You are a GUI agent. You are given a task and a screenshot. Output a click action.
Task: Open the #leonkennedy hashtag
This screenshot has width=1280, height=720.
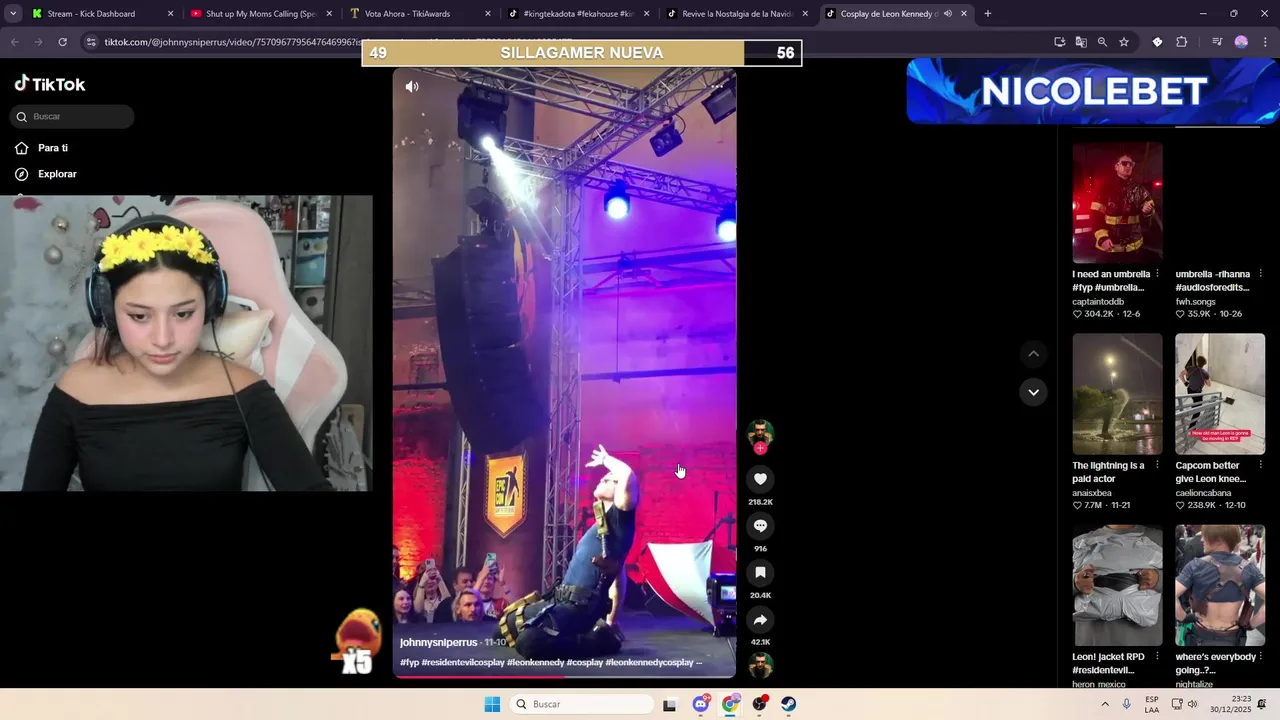(x=535, y=662)
